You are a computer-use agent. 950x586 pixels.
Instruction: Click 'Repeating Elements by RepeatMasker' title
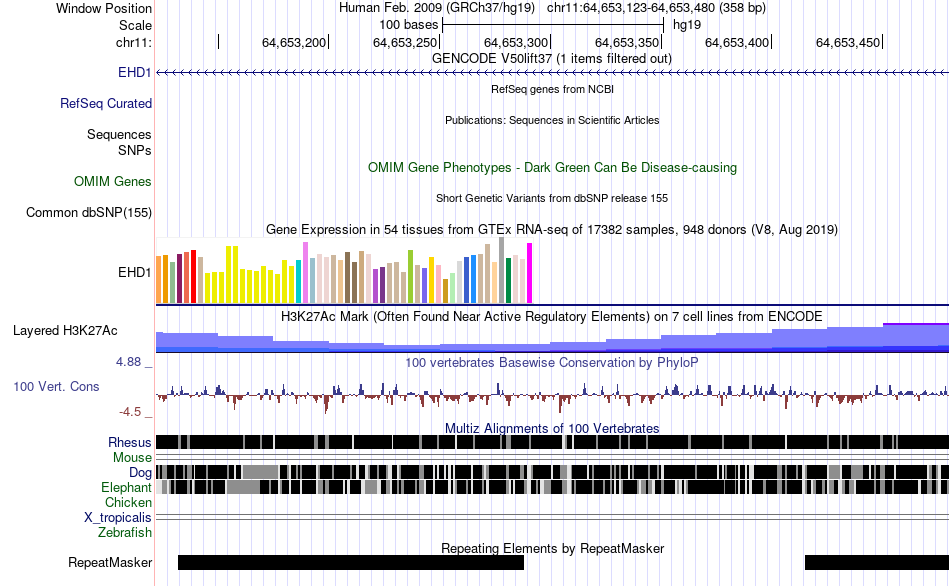tap(553, 548)
